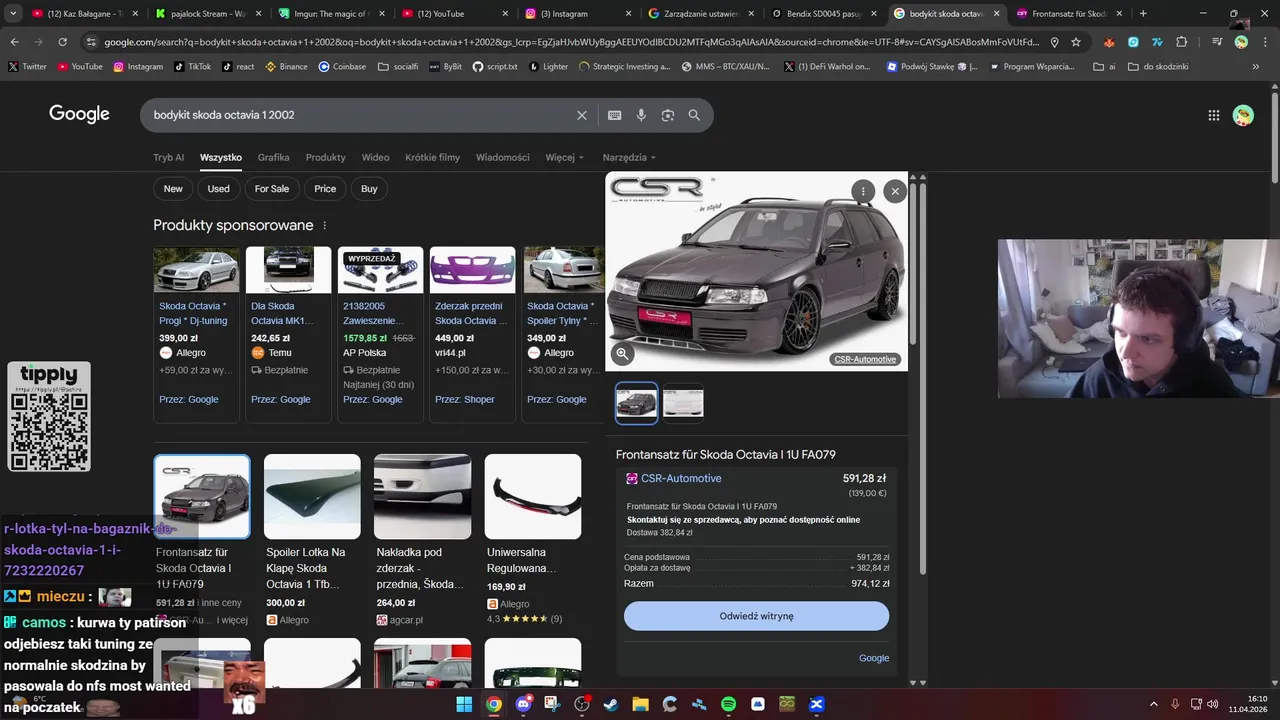Open the socialfi bookmarks folder

pos(398,66)
